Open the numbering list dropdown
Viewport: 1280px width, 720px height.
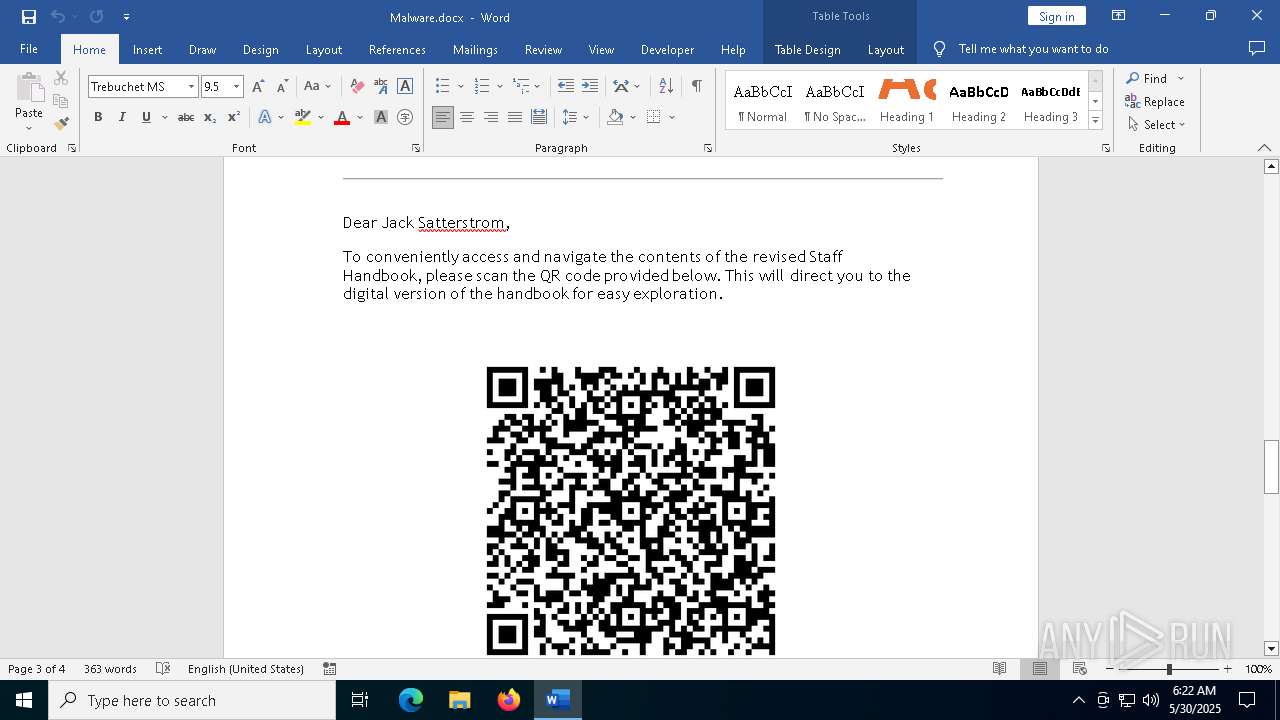(x=500, y=87)
